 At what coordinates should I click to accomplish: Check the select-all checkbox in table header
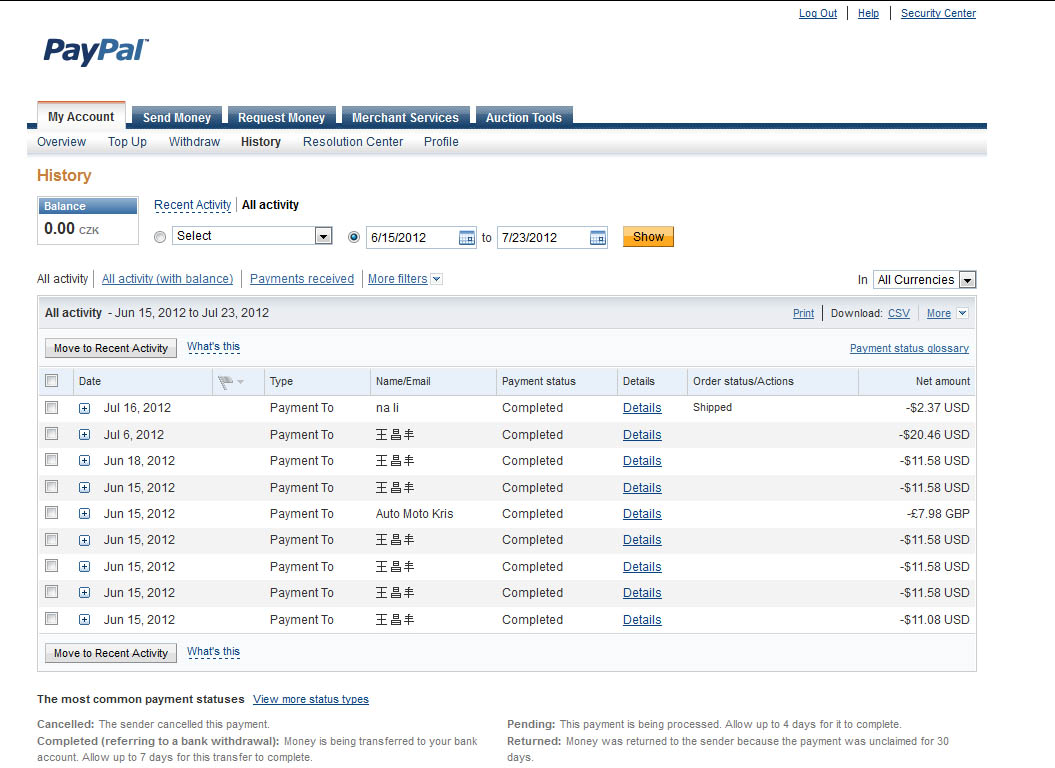pyautogui.click(x=52, y=381)
